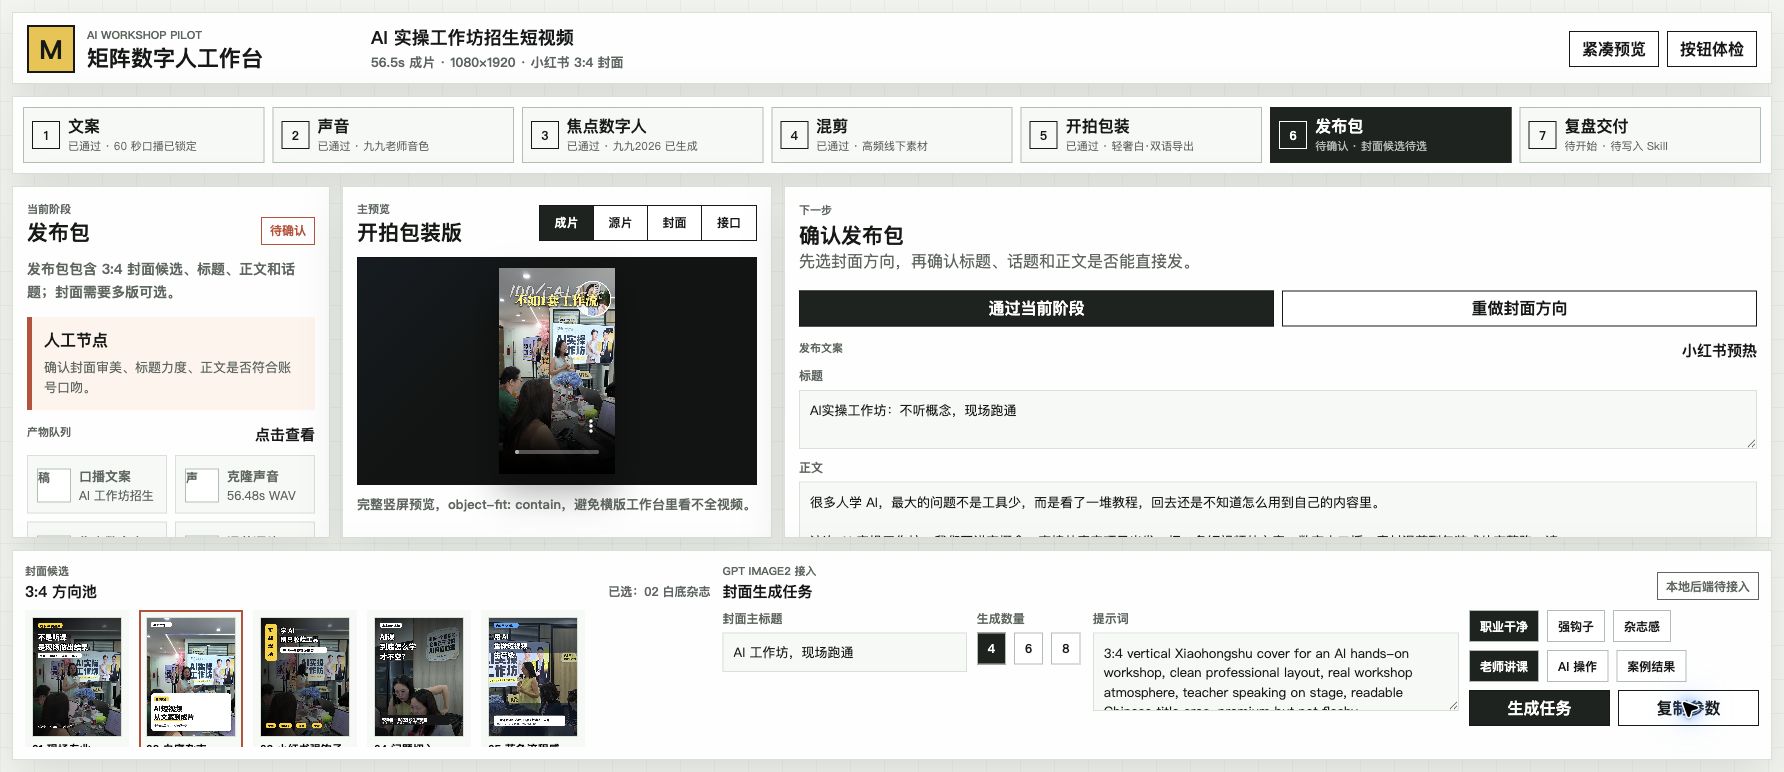
Task: Click resize handle of 标题 text box
Action: pos(1750,442)
